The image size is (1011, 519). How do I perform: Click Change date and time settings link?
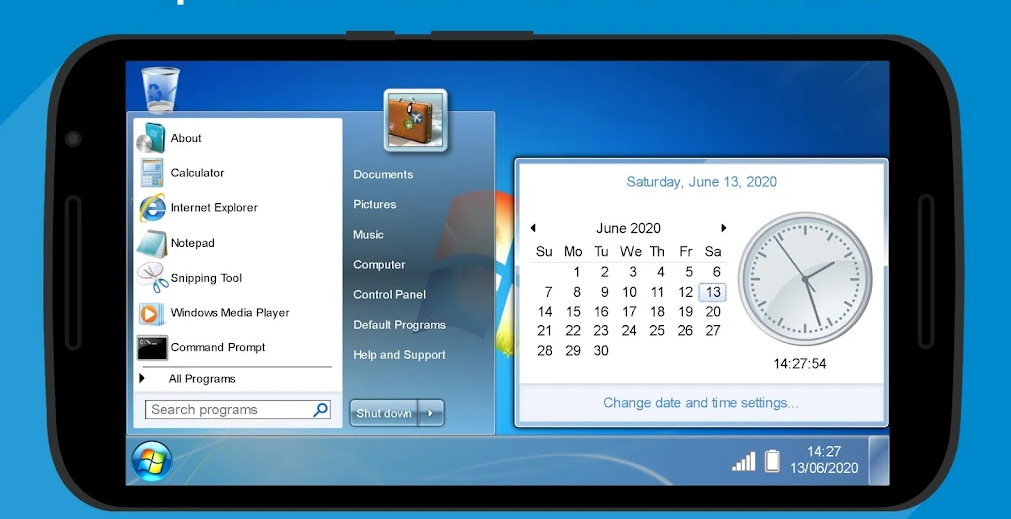point(701,403)
